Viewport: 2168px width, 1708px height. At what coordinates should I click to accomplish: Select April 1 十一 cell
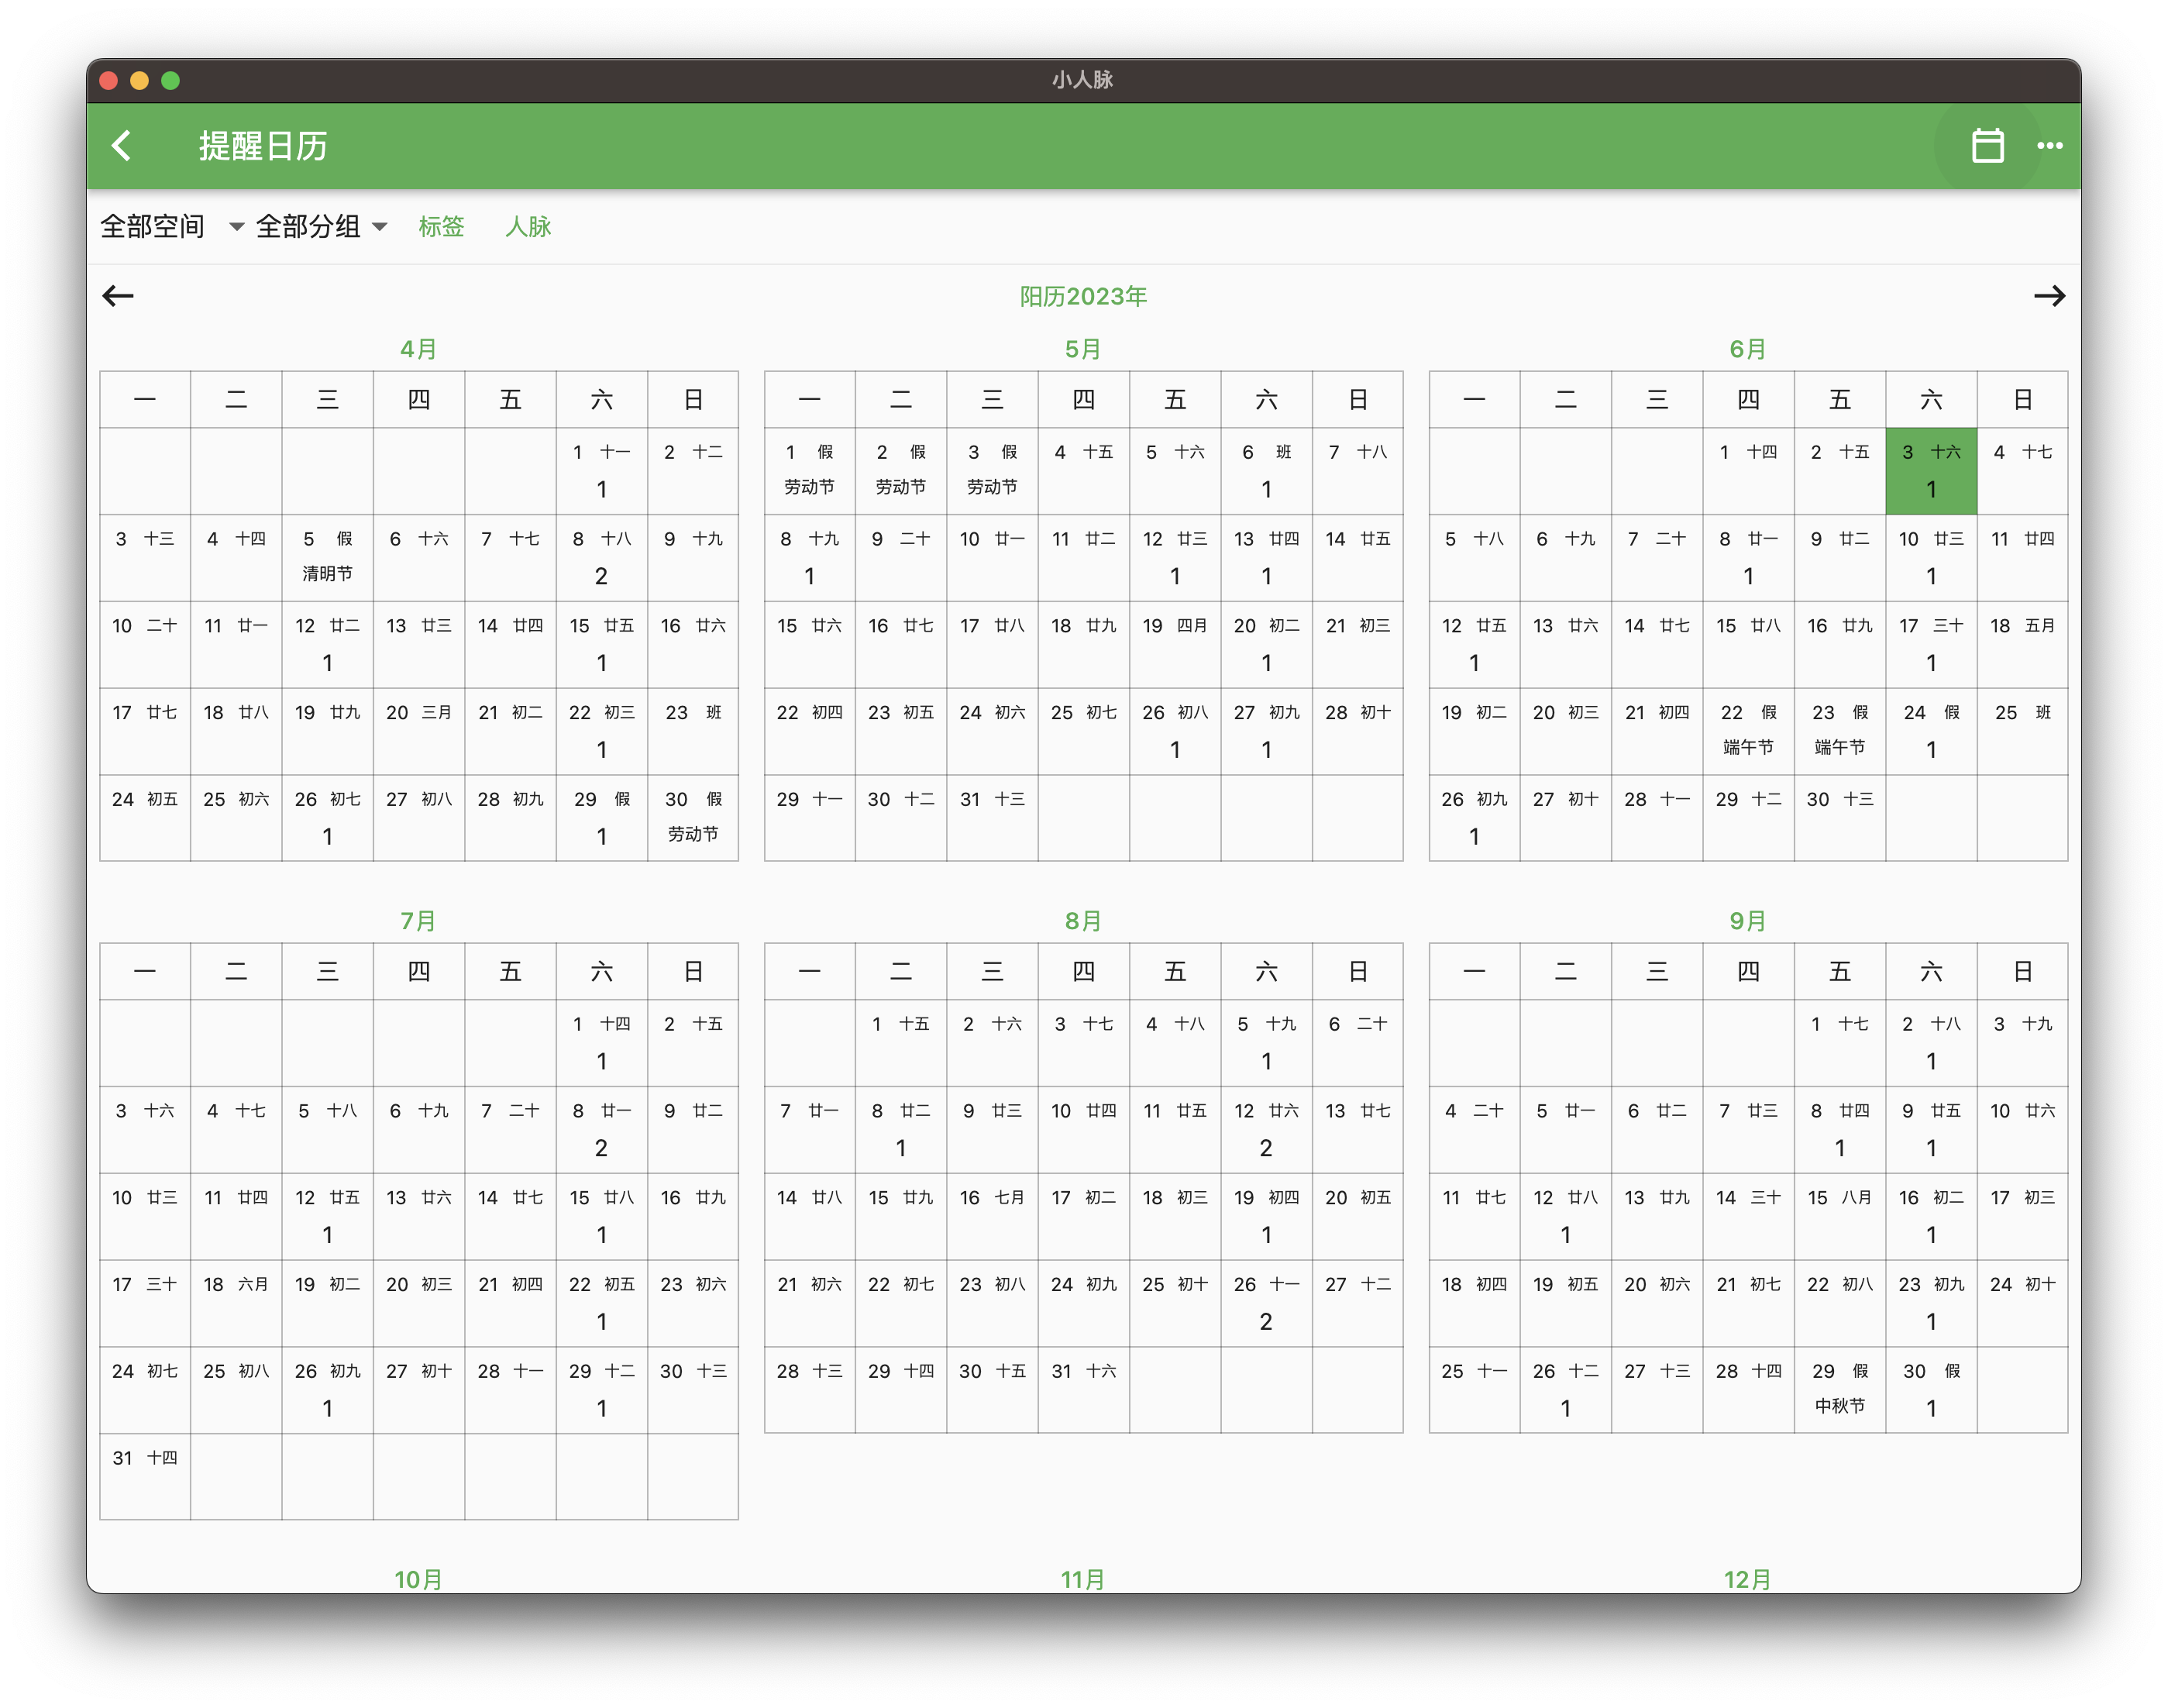pyautogui.click(x=601, y=471)
